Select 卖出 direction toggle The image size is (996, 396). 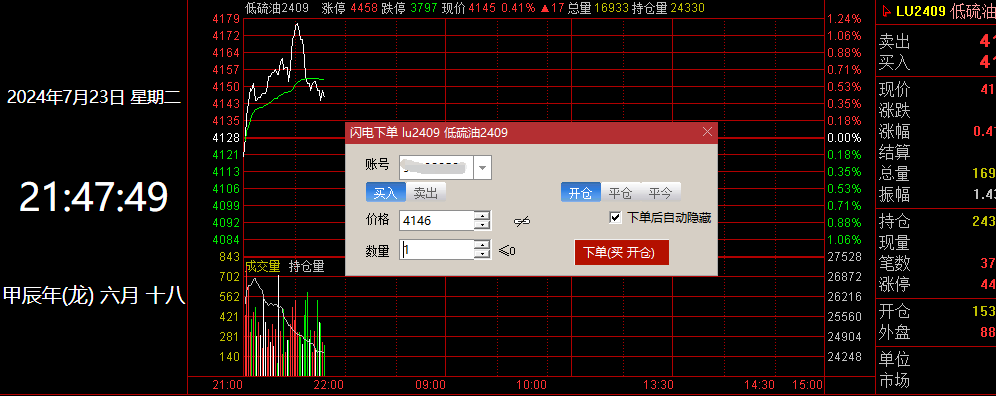(x=426, y=192)
